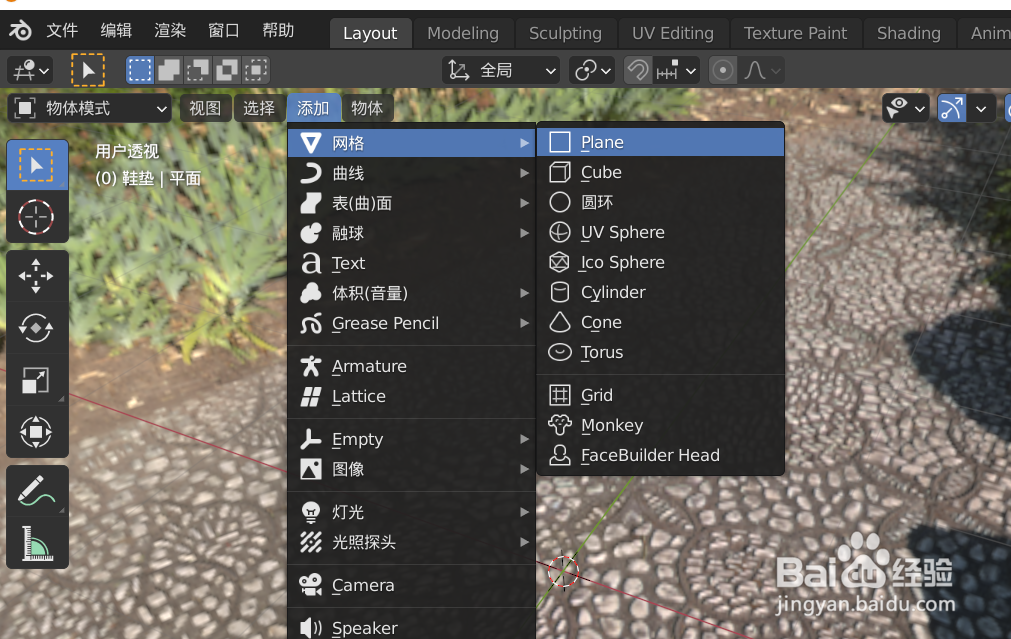Expand the 图像 image submenu

[x=412, y=469]
